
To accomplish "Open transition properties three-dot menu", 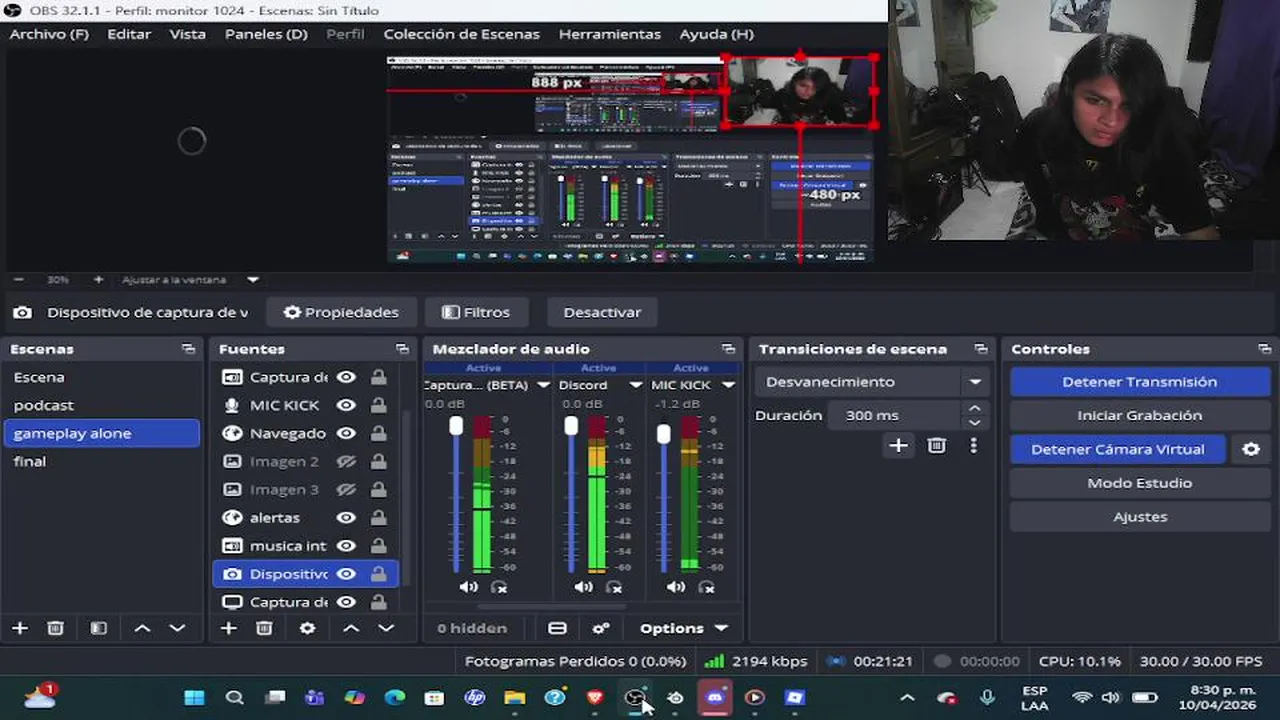I will (973, 446).
